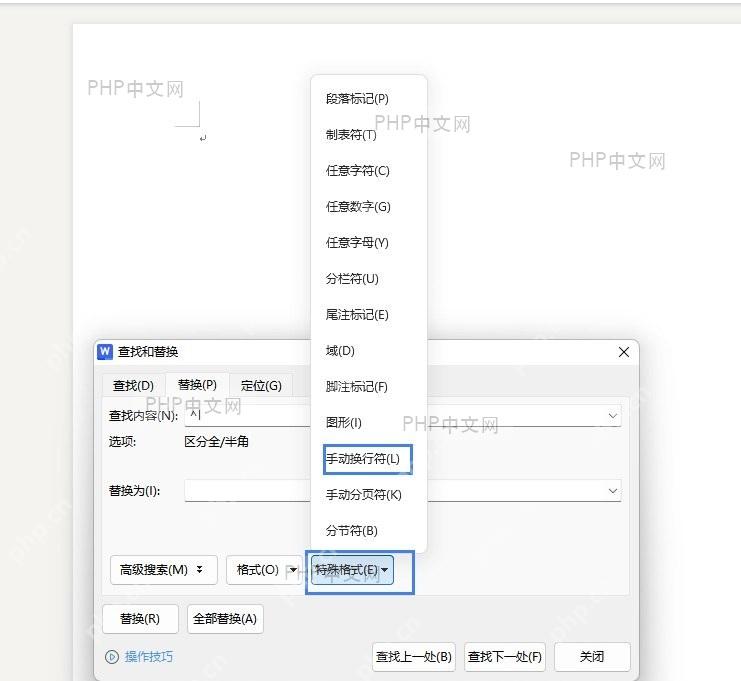Click the 替换(R) button
This screenshot has height=681, width=741.
click(140, 619)
